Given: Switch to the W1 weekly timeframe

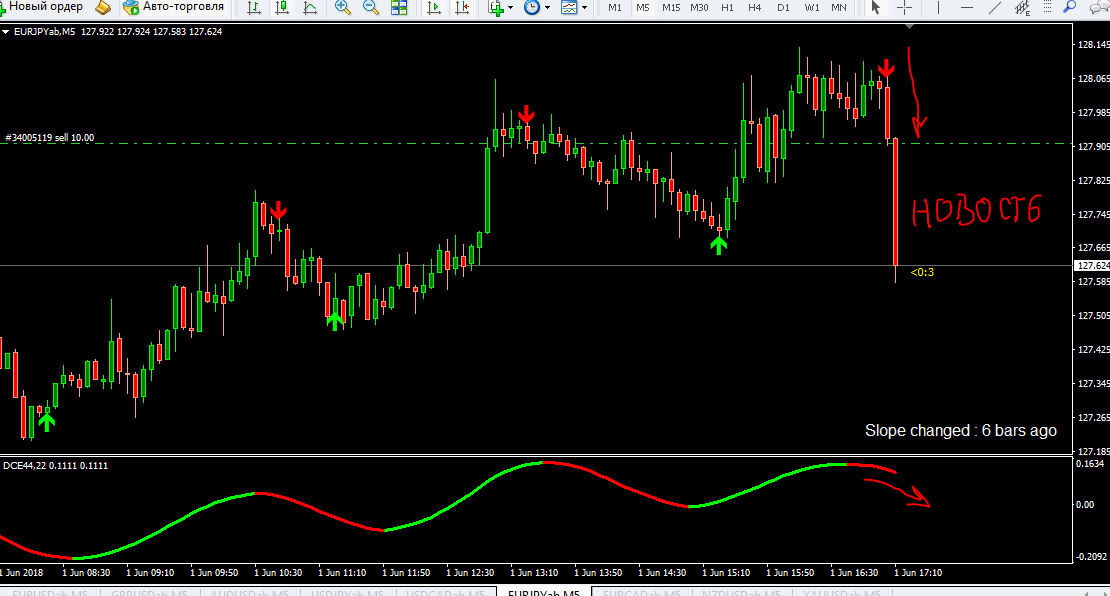Looking at the screenshot, I should coord(811,8).
